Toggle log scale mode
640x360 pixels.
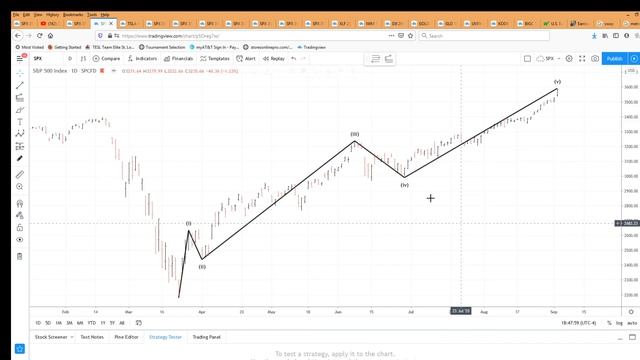coord(619,323)
